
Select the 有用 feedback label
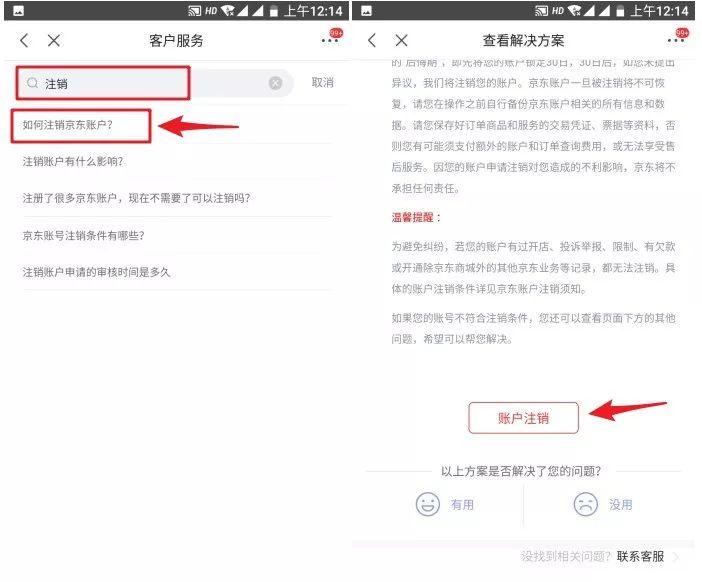[x=462, y=505]
